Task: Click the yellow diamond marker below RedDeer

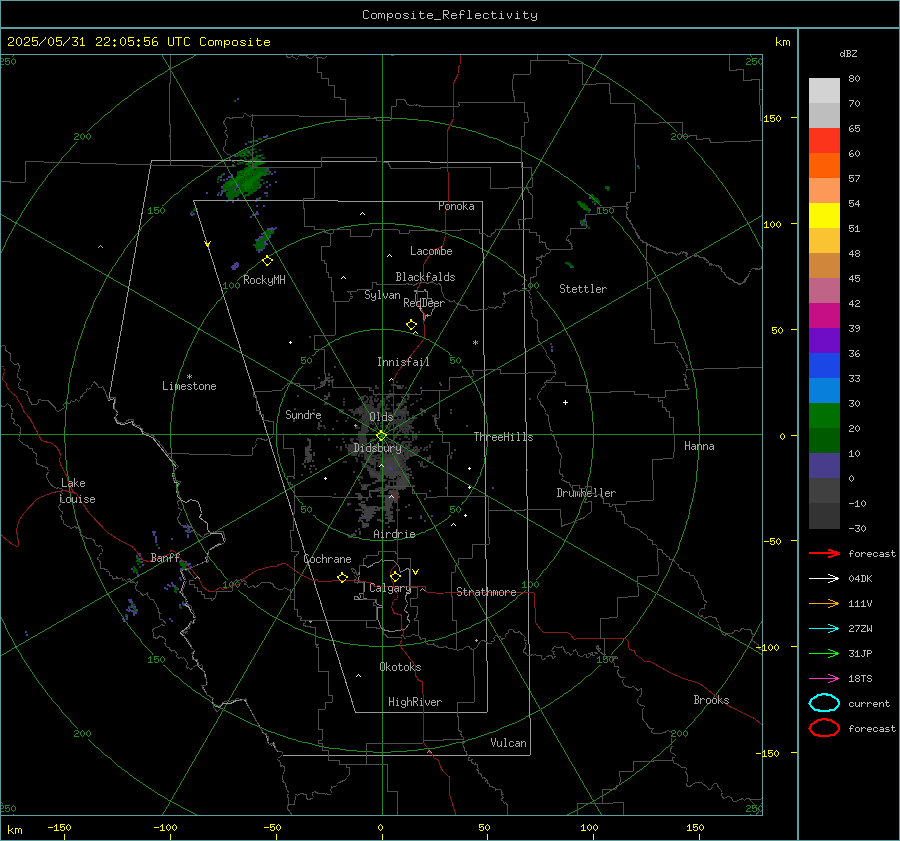Action: click(x=412, y=325)
